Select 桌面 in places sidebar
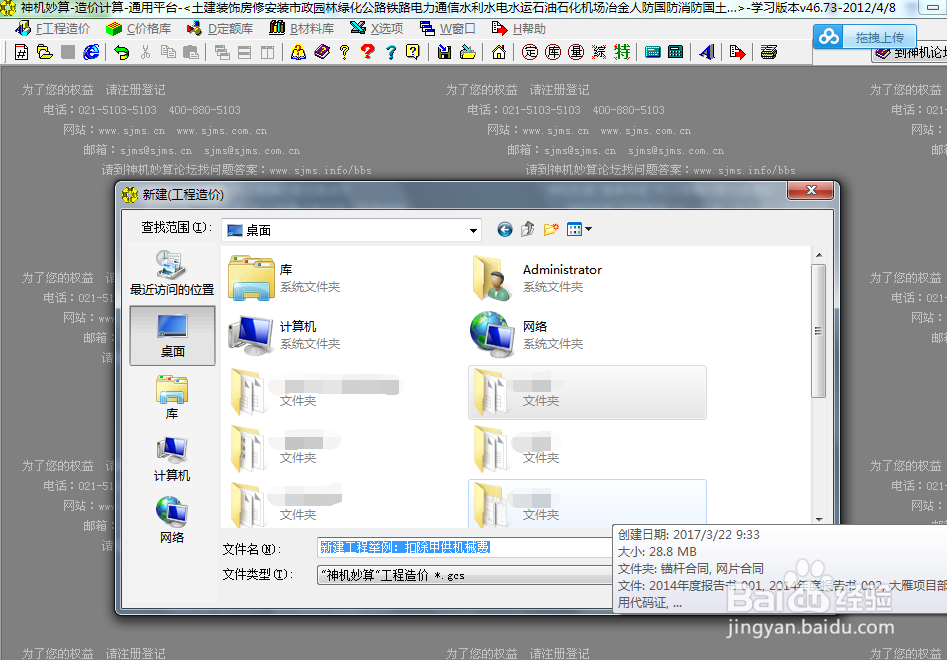The image size is (947, 660). 172,335
